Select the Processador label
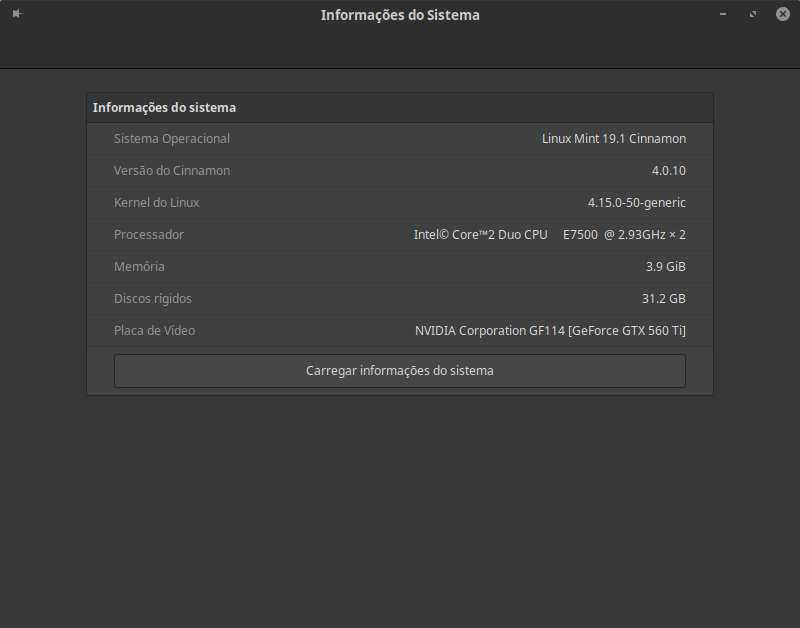This screenshot has height=628, width=800. point(149,235)
